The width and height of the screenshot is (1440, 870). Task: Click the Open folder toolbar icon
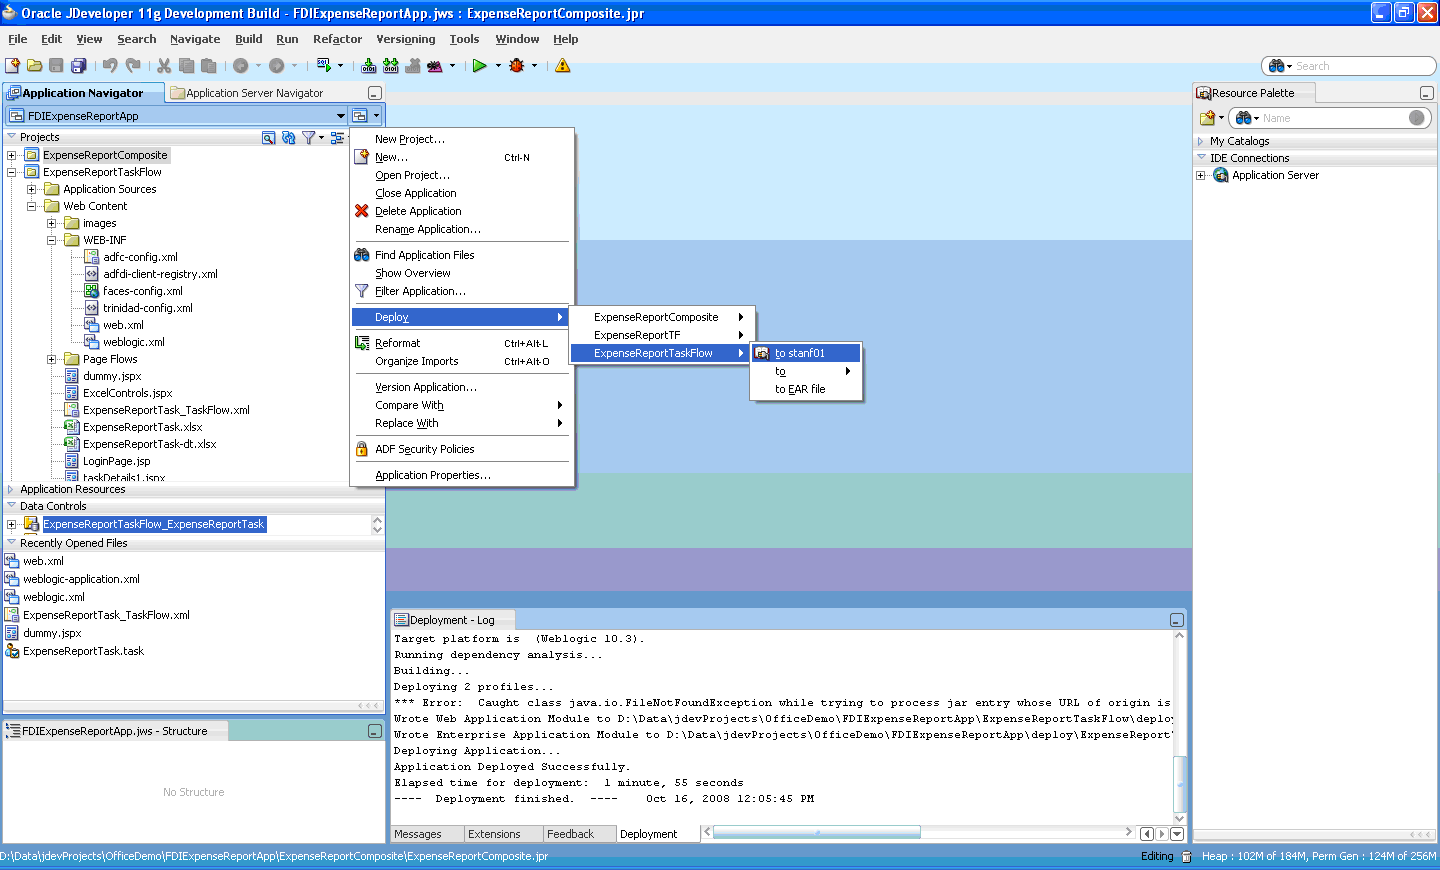tap(34, 66)
